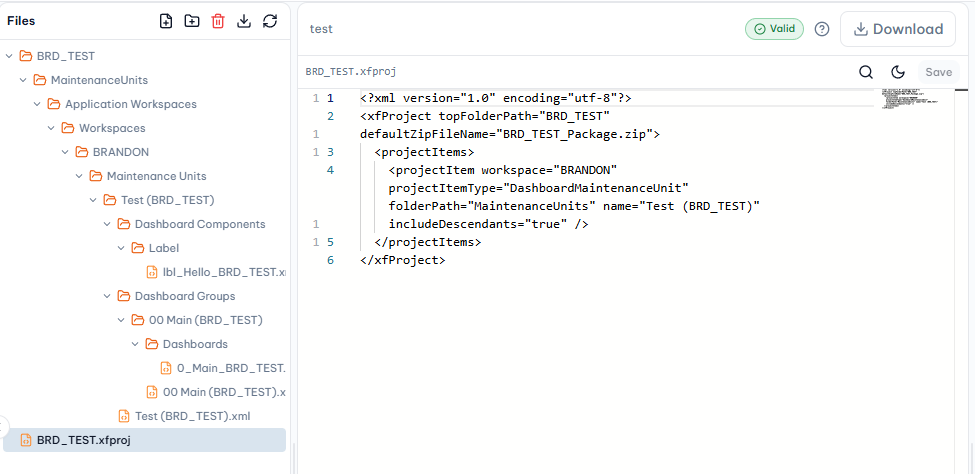The width and height of the screenshot is (975, 474).
Task: Toggle dark mode moon icon
Action: [x=898, y=72]
